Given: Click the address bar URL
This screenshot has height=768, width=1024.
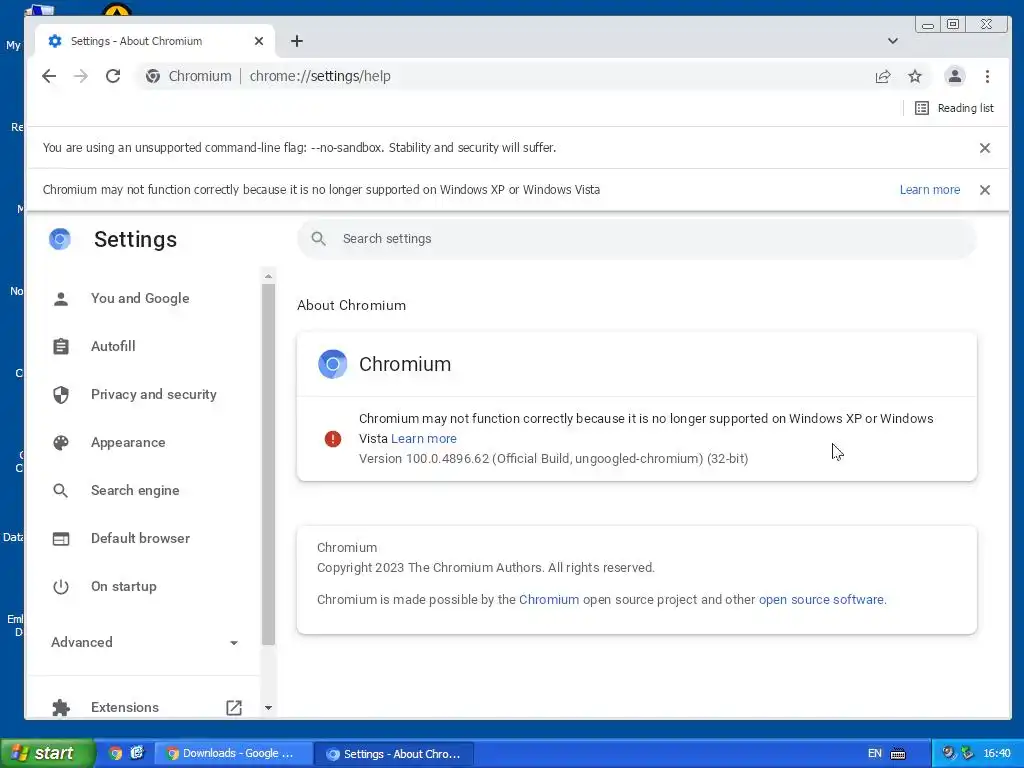Looking at the screenshot, I should pos(320,76).
